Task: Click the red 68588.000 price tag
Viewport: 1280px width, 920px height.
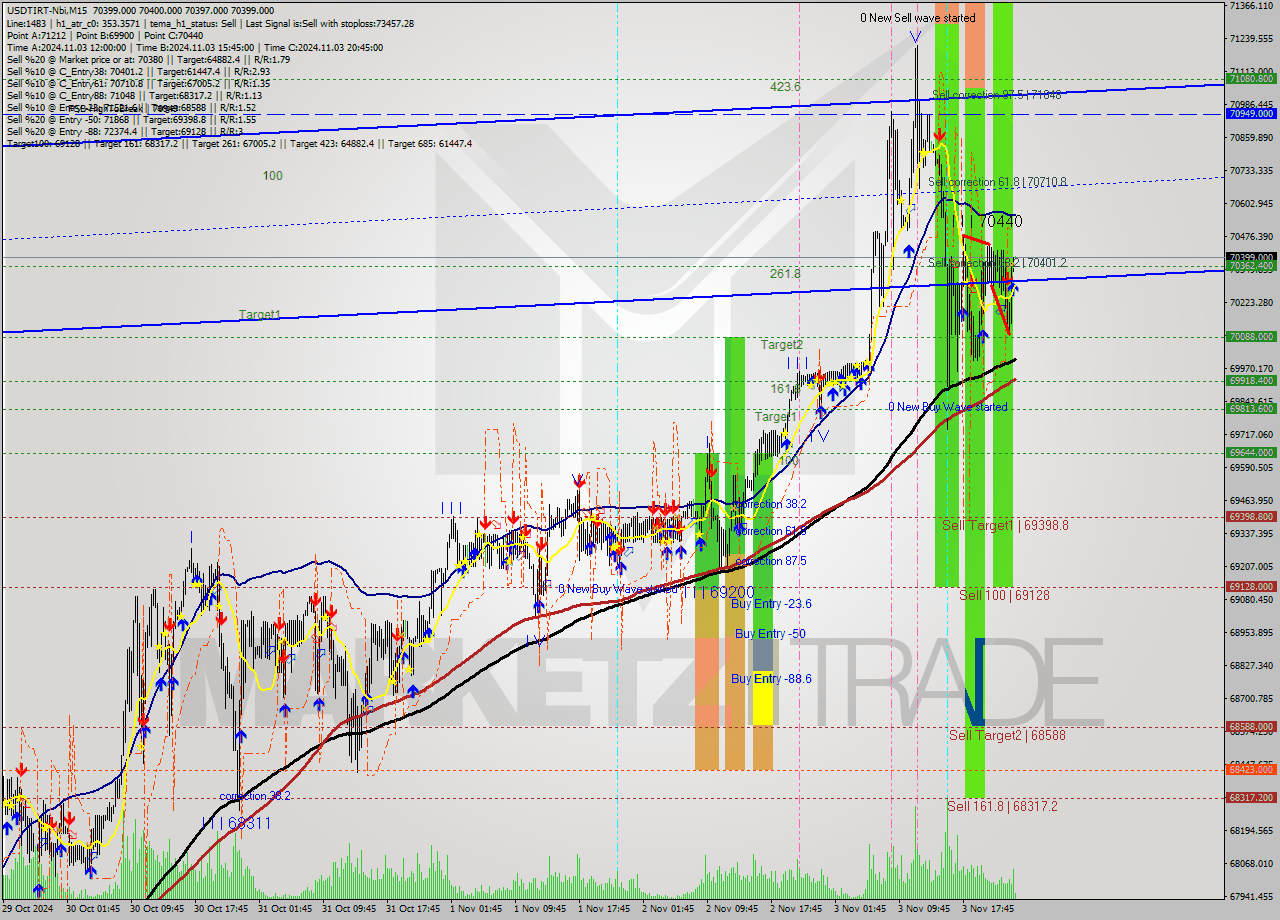Action: [1251, 726]
